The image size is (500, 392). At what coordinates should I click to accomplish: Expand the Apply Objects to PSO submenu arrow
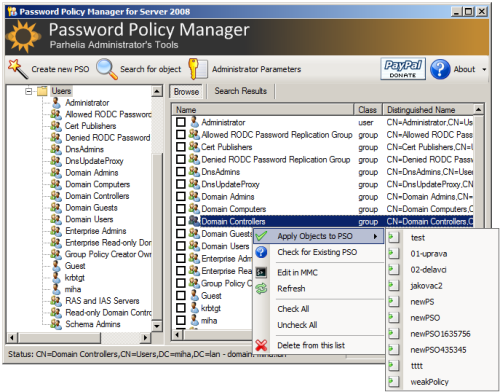coord(375,236)
